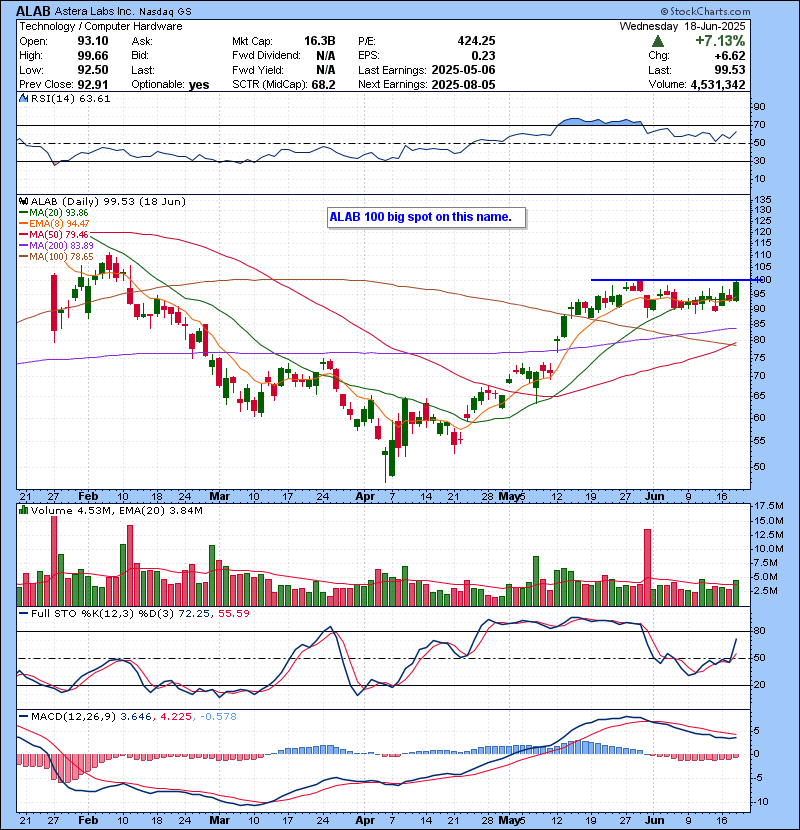This screenshot has width=800, height=830.
Task: Click the annotation 'ALAB 100 big spot on this name.'
Action: pos(427,218)
